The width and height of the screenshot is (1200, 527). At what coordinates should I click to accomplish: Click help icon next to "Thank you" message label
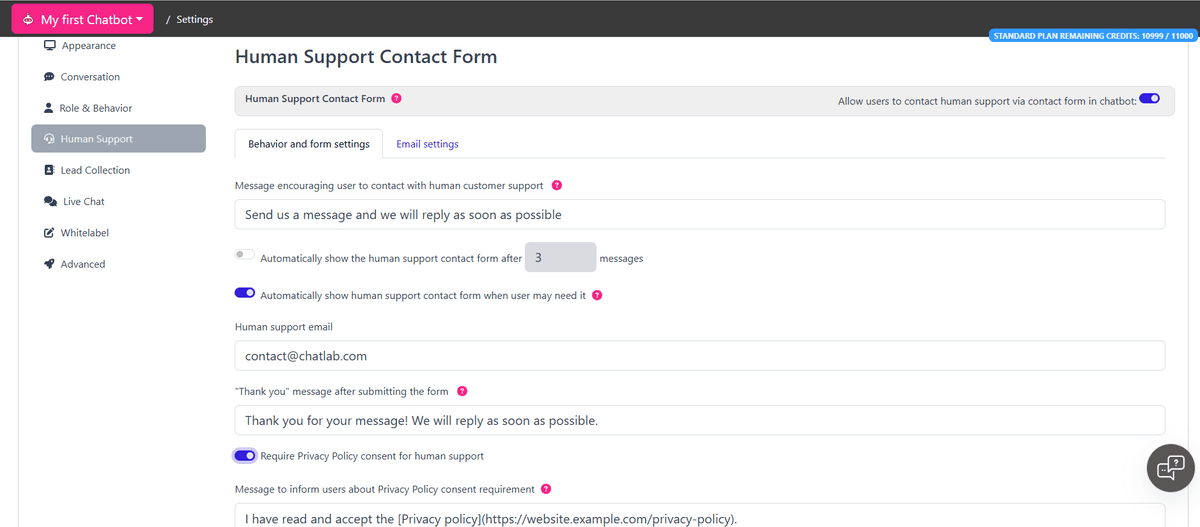(462, 391)
